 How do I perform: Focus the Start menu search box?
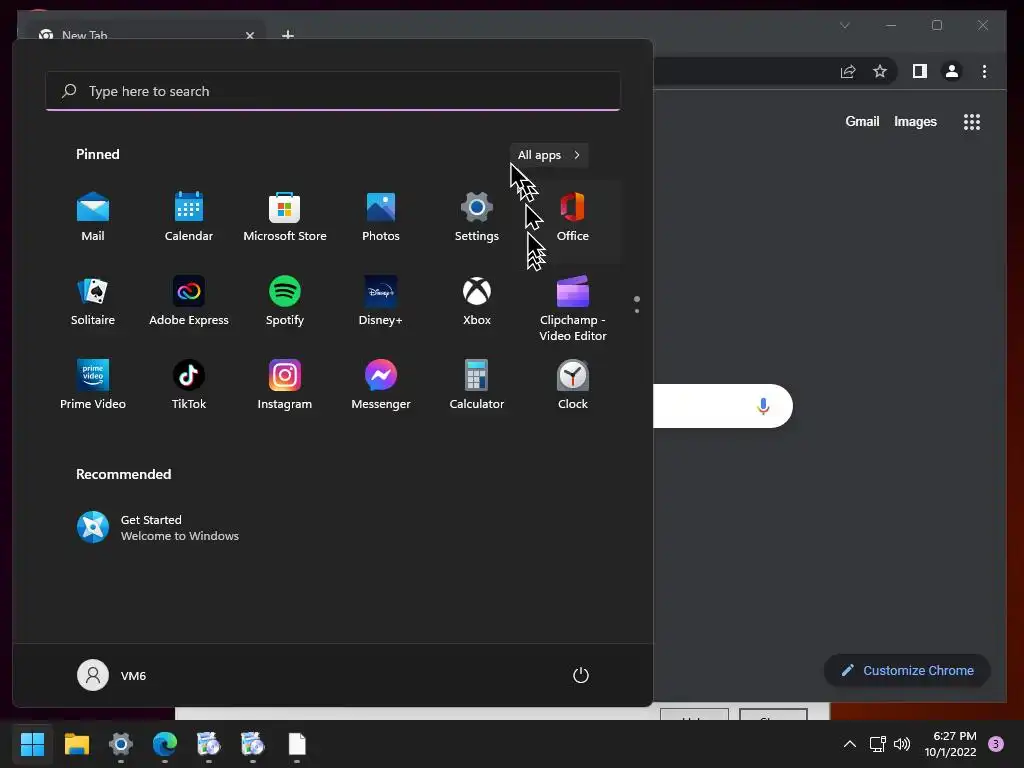click(x=333, y=91)
